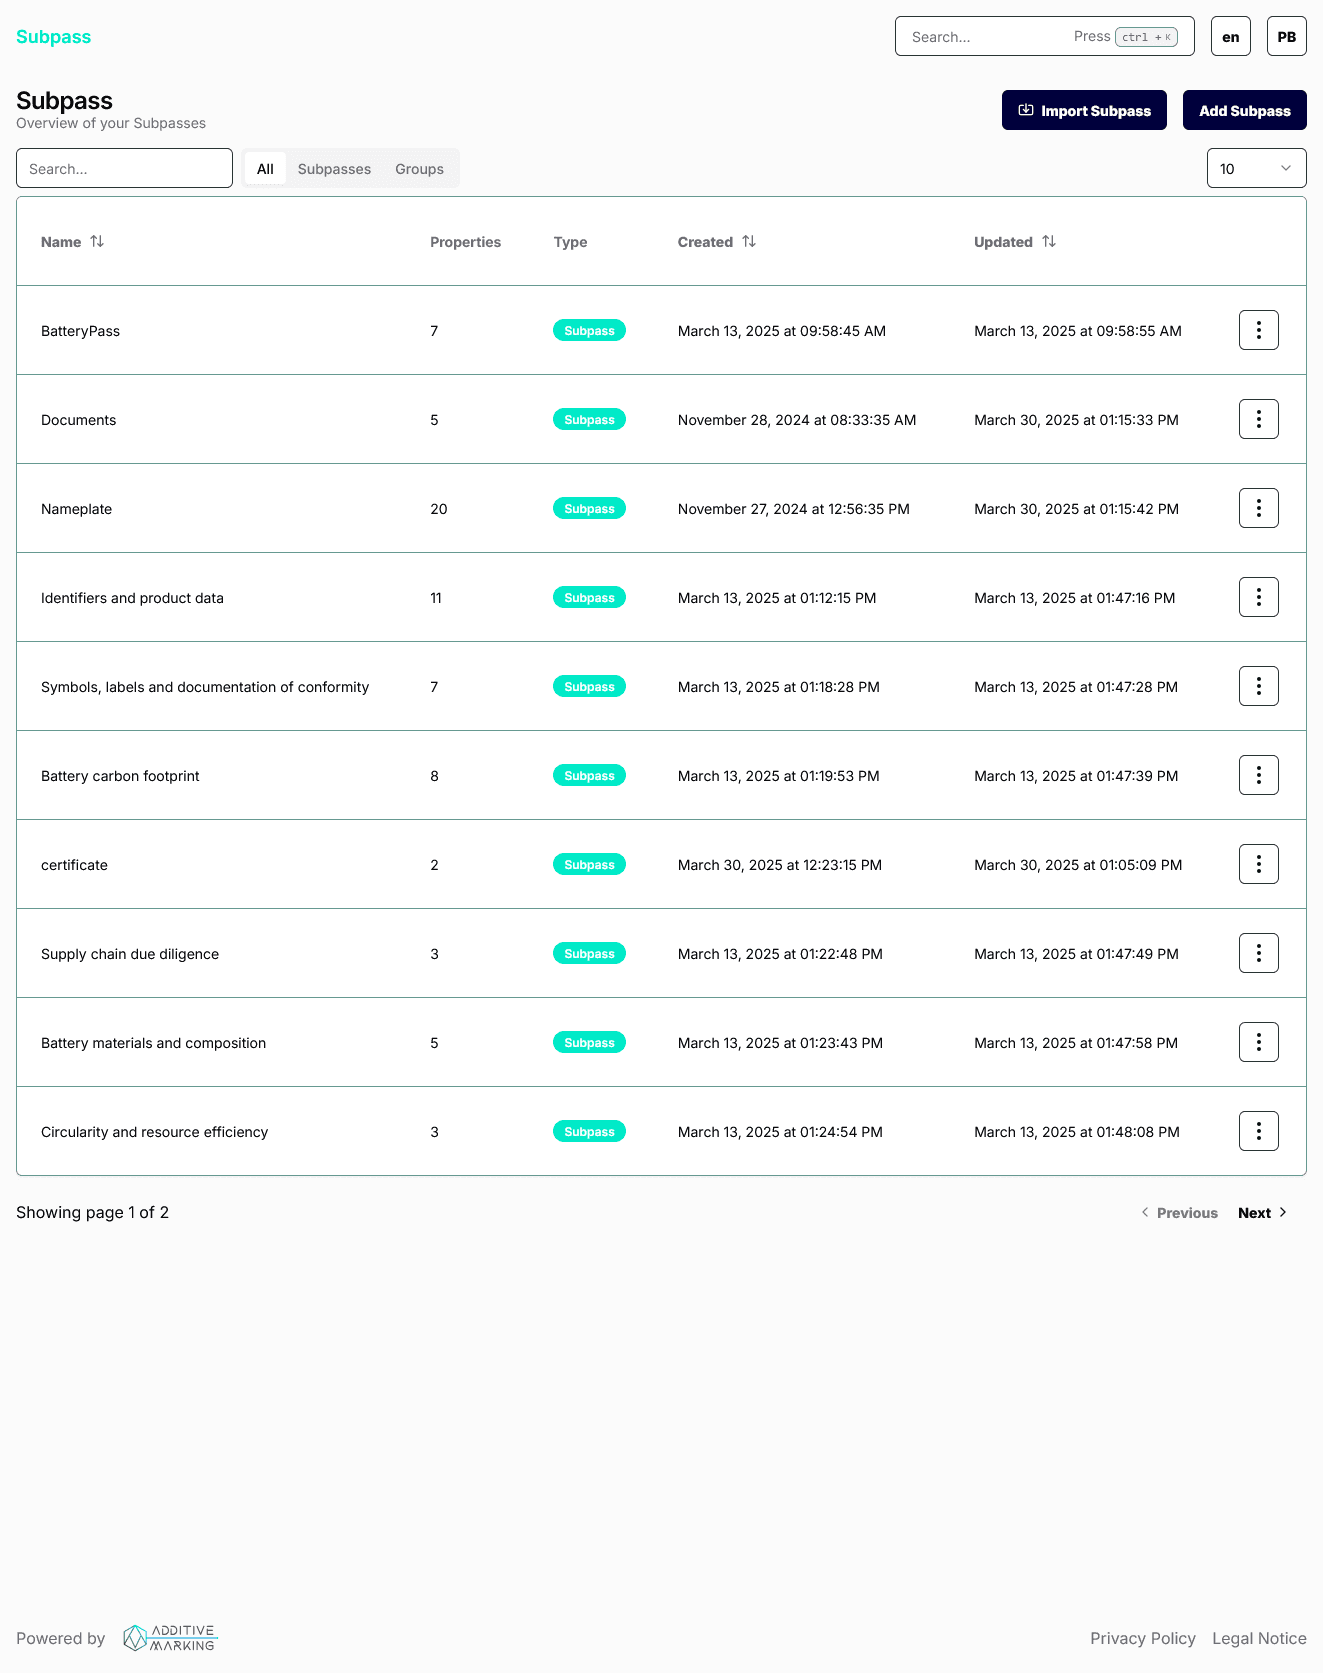Click the Subpass brand logo link

coord(54,36)
